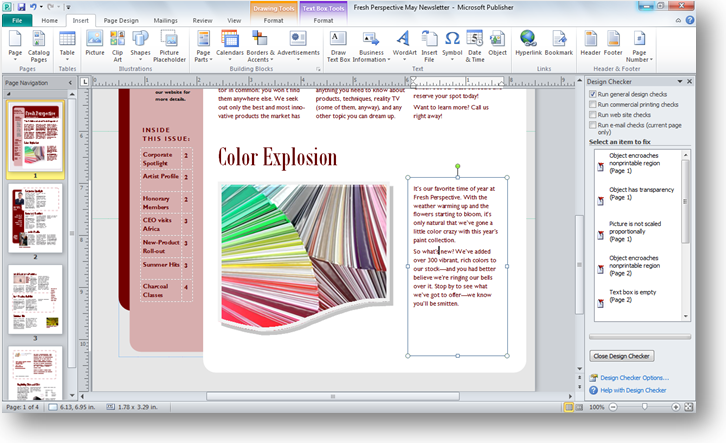Open Calendars building blocks
Image resolution: width=726 pixels, height=443 pixels.
[x=230, y=46]
